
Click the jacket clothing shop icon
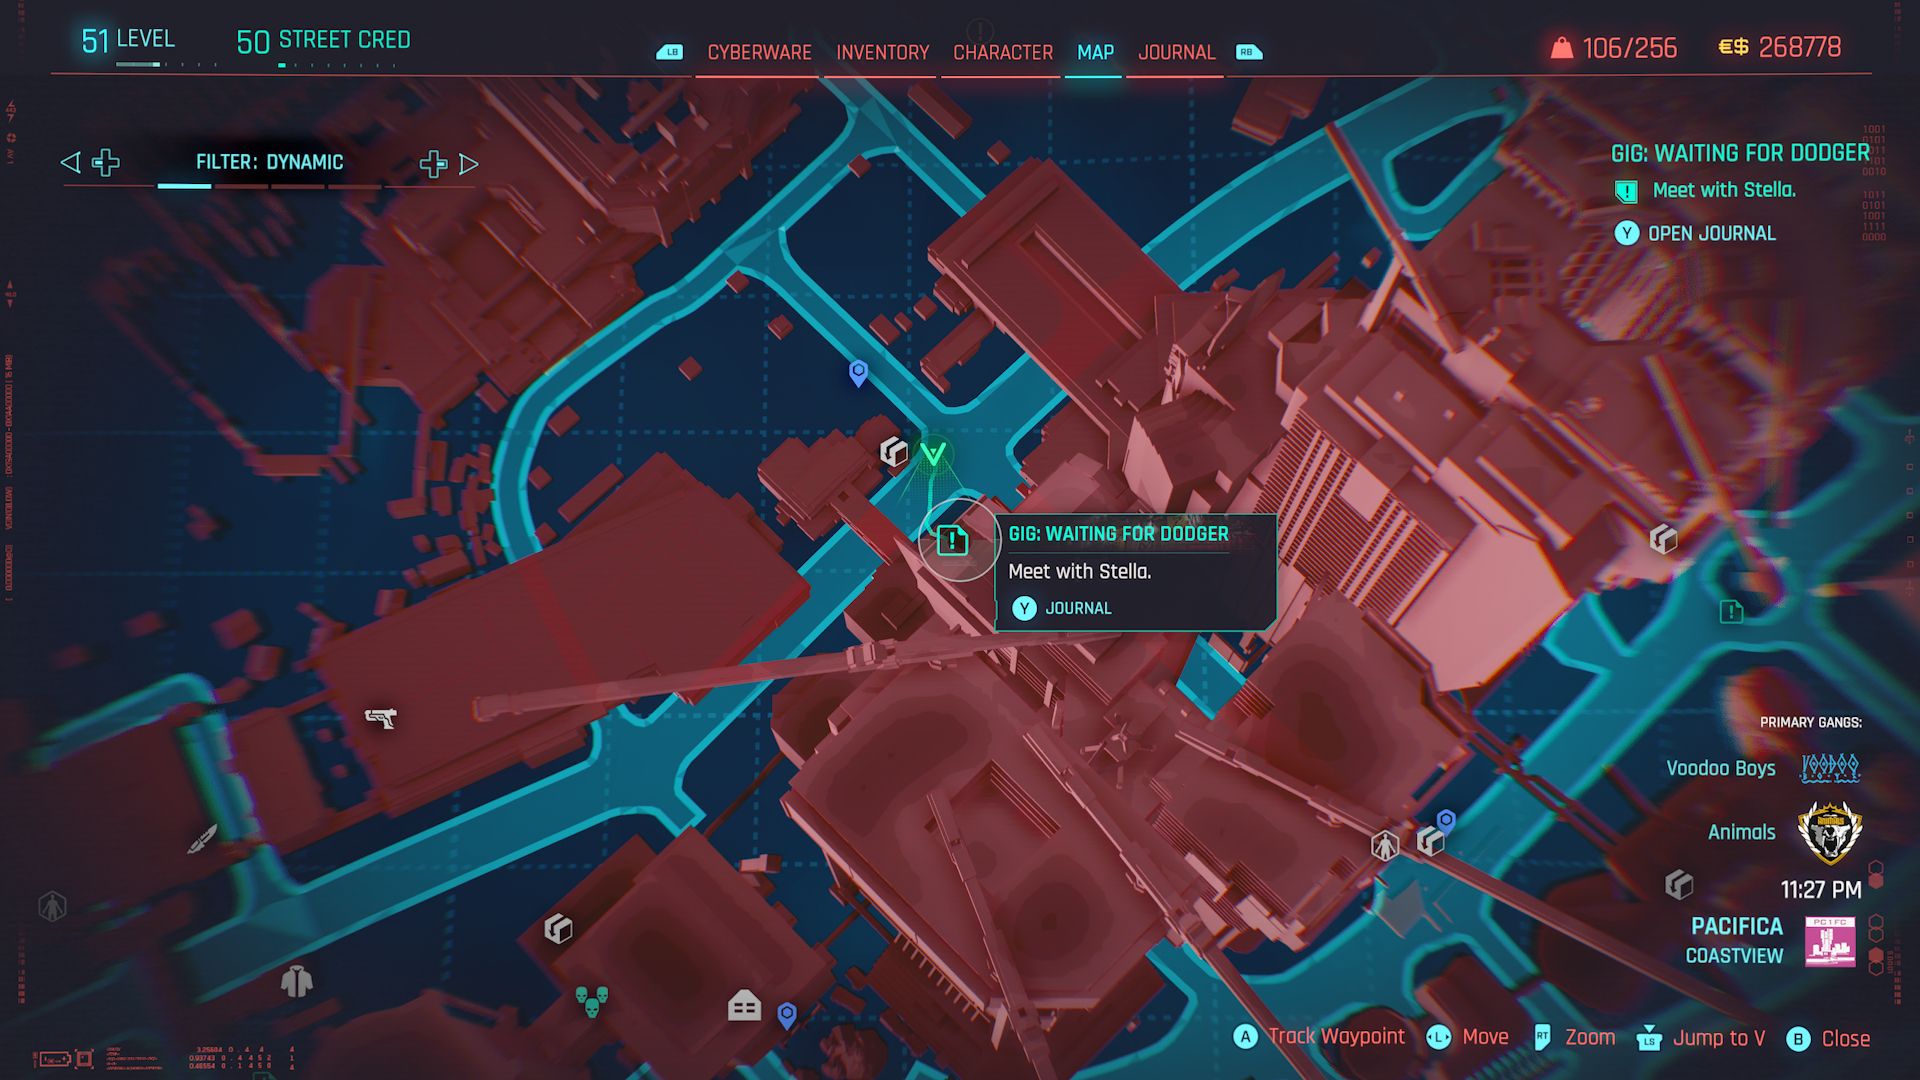pos(297,982)
